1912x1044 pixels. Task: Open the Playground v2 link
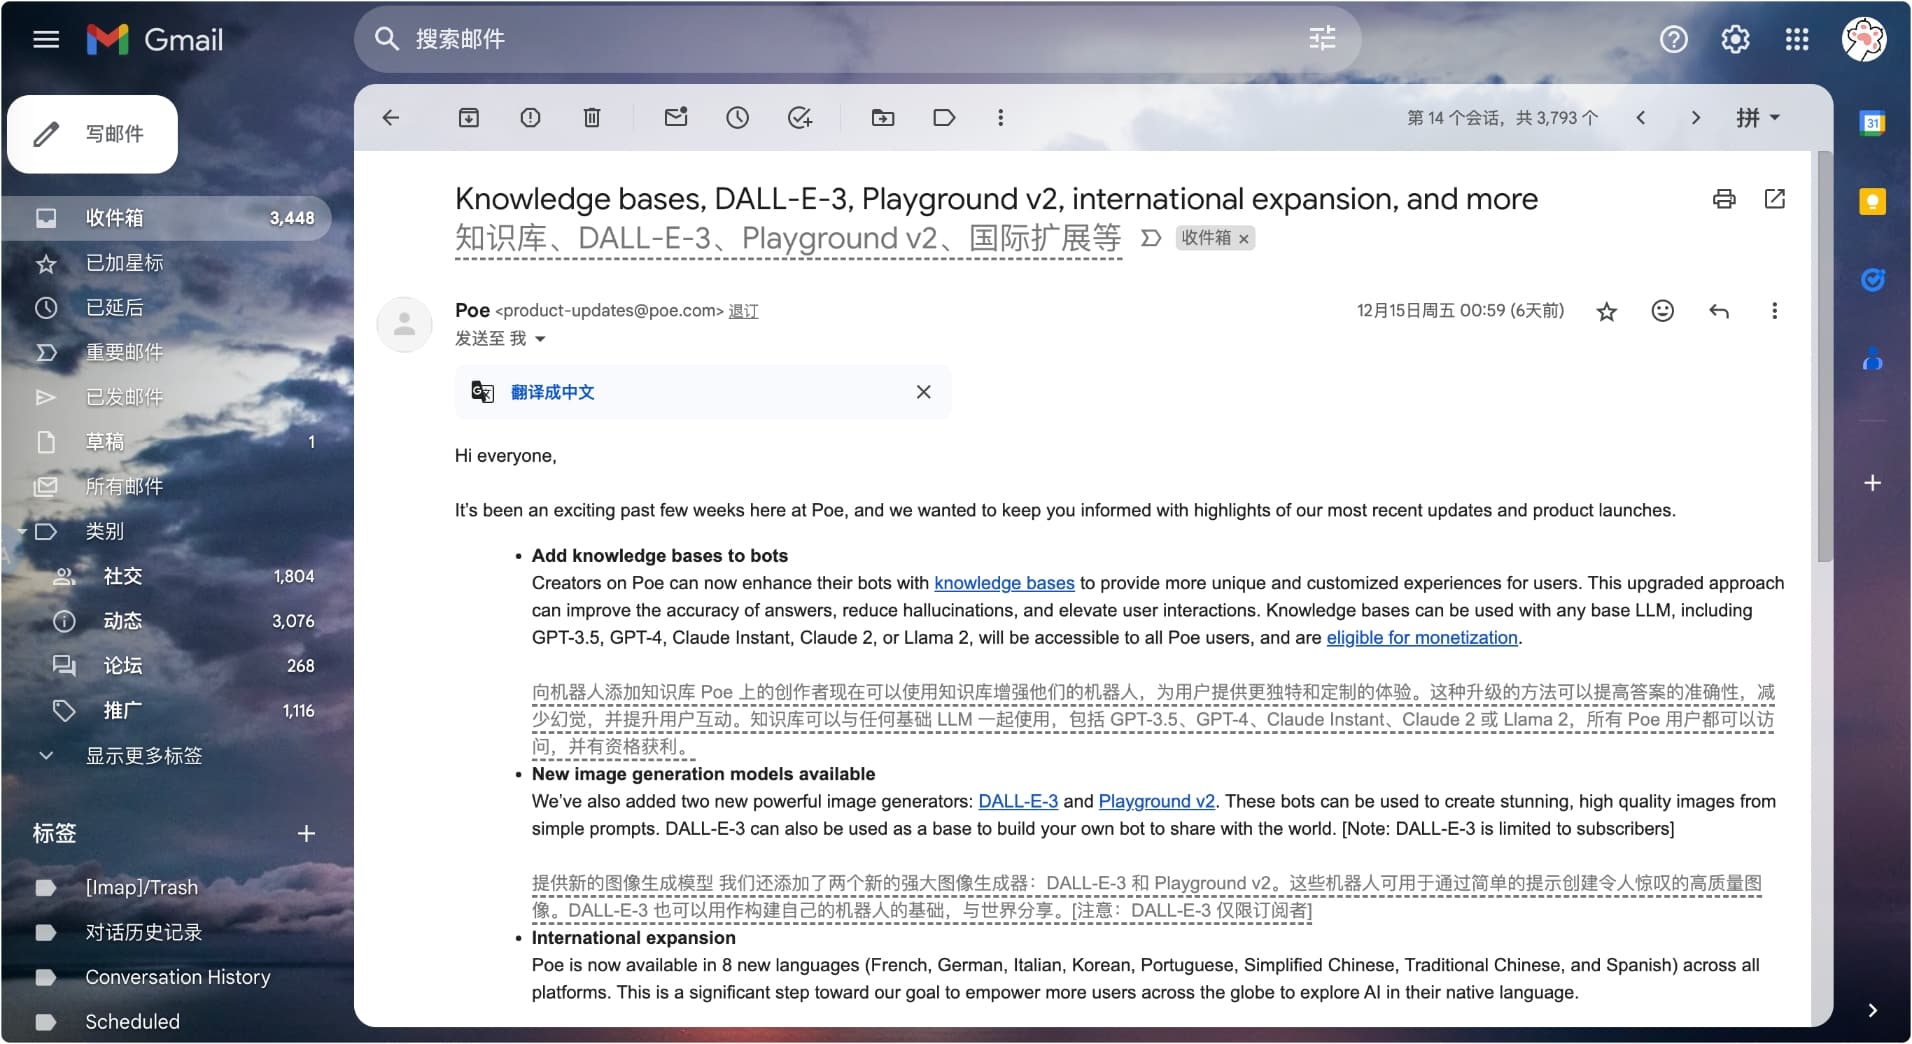1157,801
